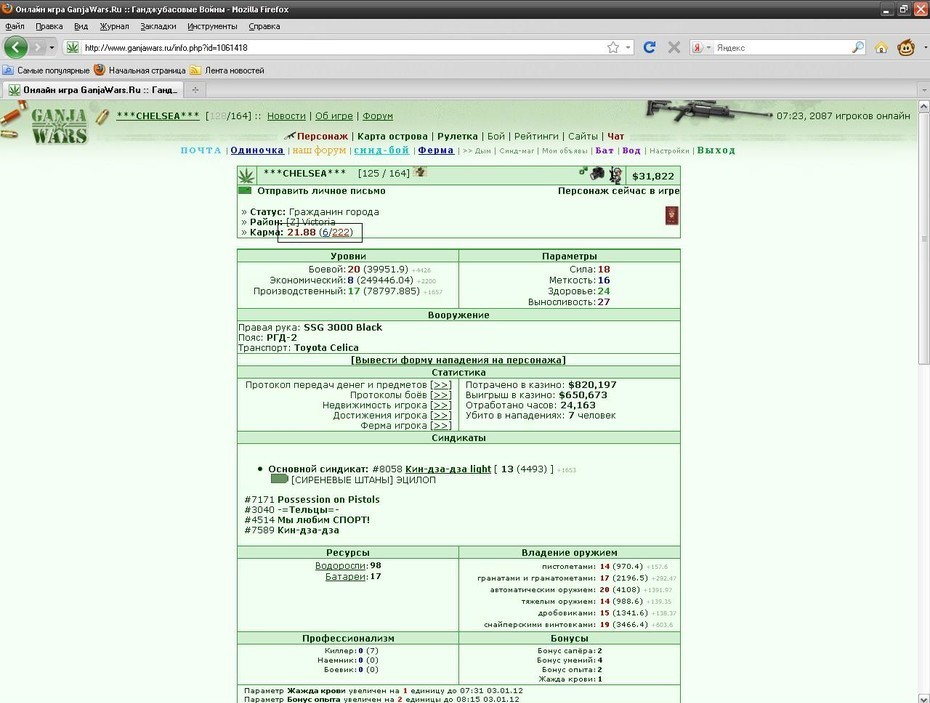
Task: Click the soldier figure icon in profile header
Action: point(616,175)
